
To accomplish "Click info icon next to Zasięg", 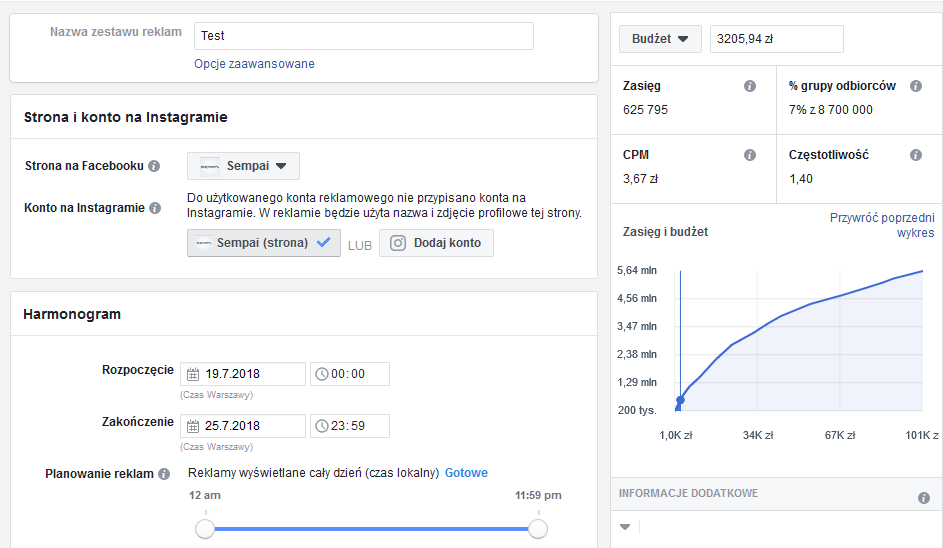I will [750, 86].
